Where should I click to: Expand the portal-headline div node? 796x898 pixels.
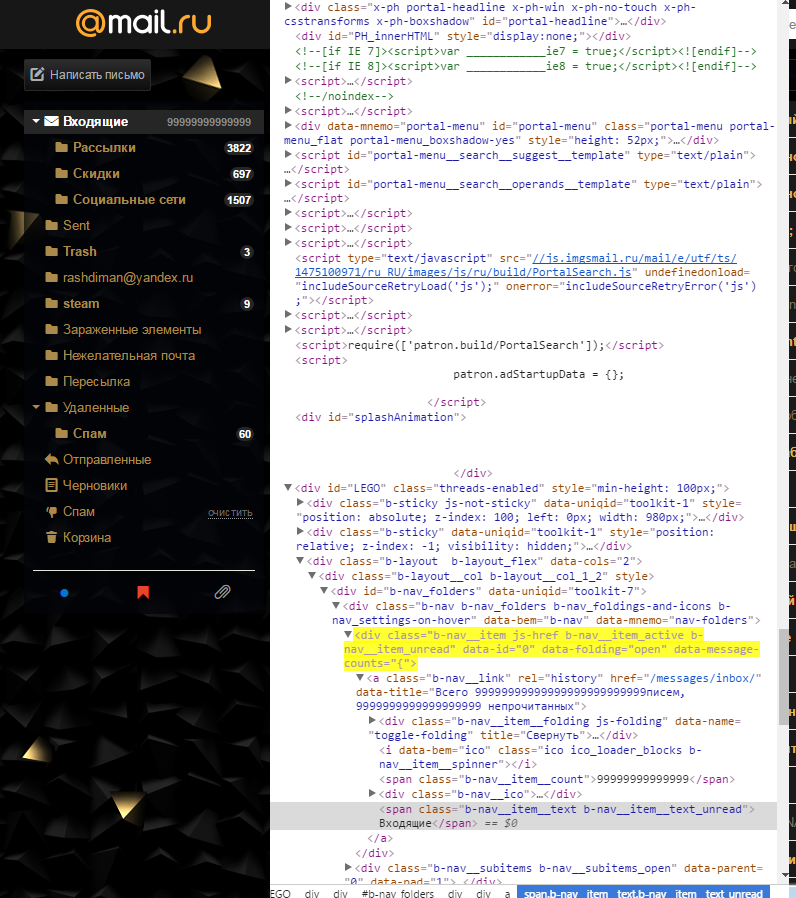point(288,7)
